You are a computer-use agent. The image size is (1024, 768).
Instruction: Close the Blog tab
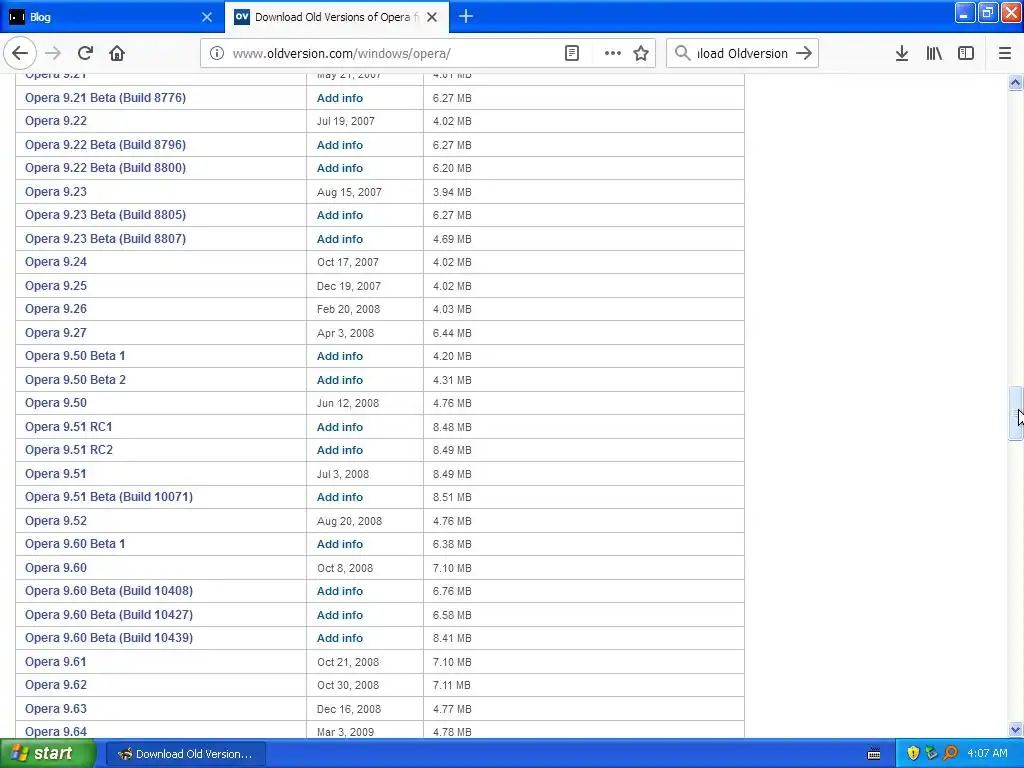(207, 17)
